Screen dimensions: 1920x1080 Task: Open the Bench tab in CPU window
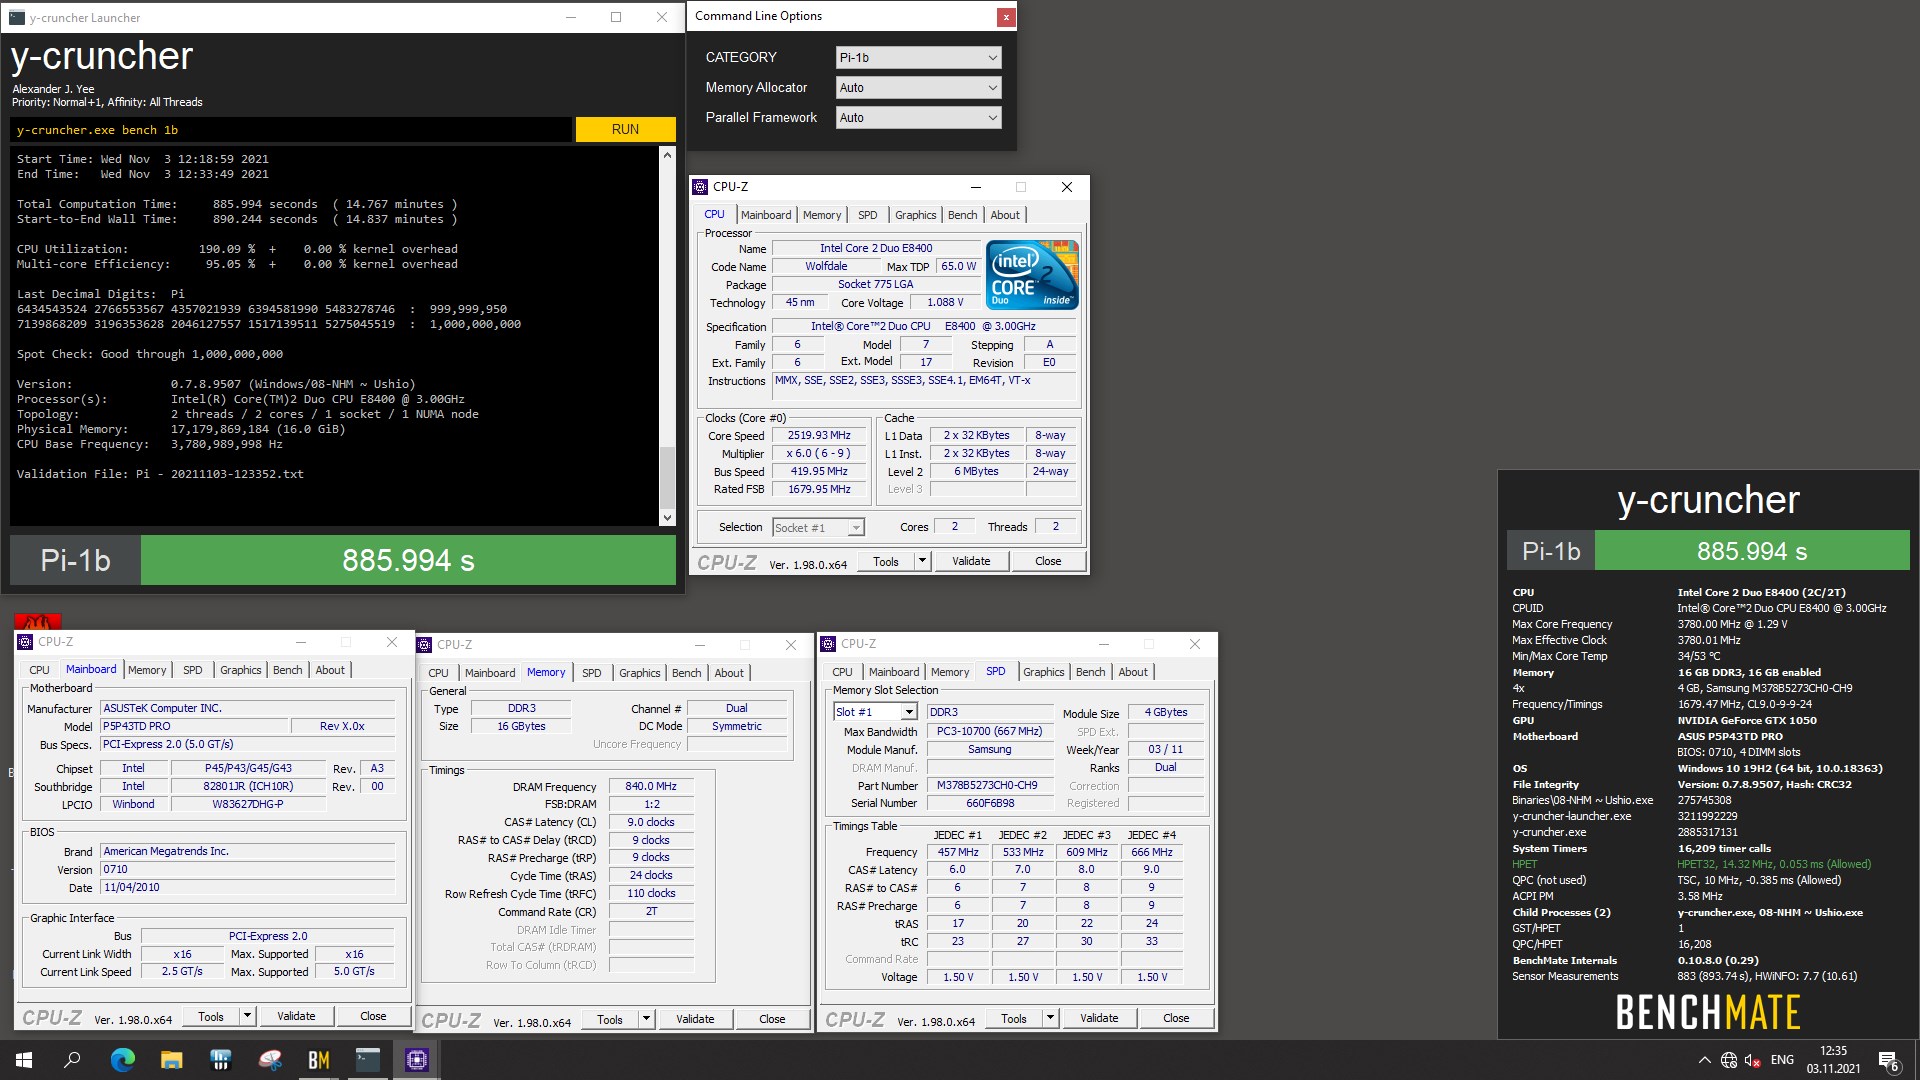(962, 215)
